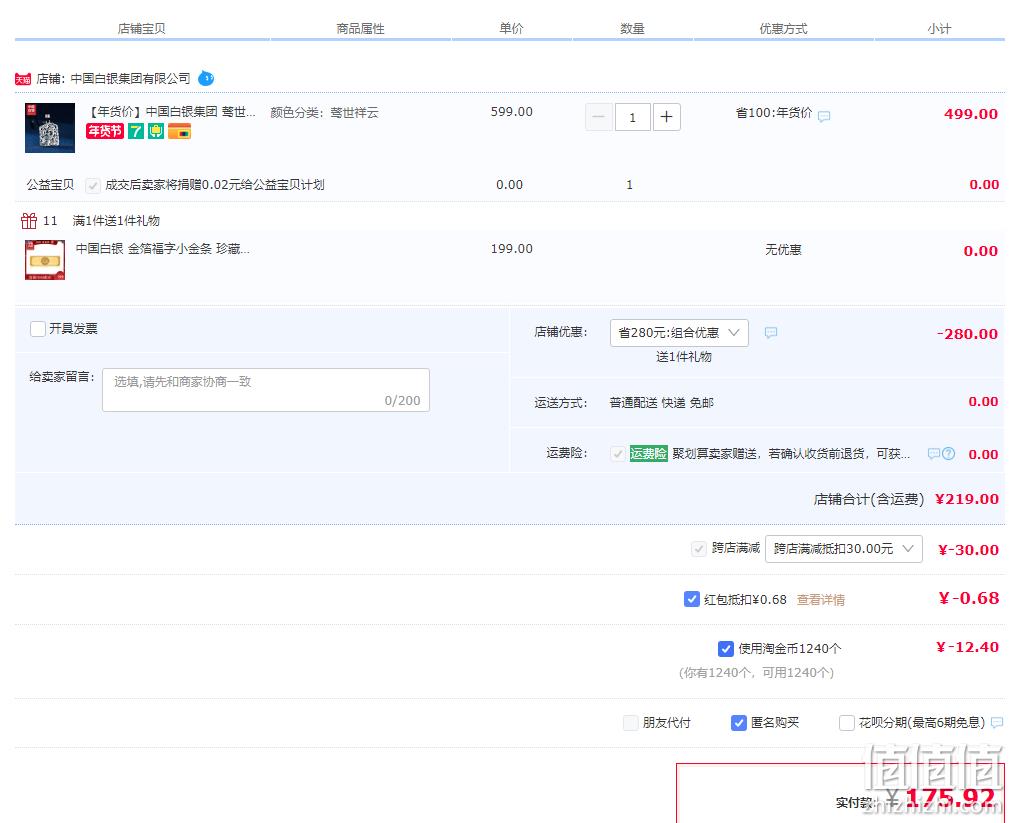Click the green shield guarantee badge
This screenshot has height=823, width=1012.
pyautogui.click(x=156, y=131)
